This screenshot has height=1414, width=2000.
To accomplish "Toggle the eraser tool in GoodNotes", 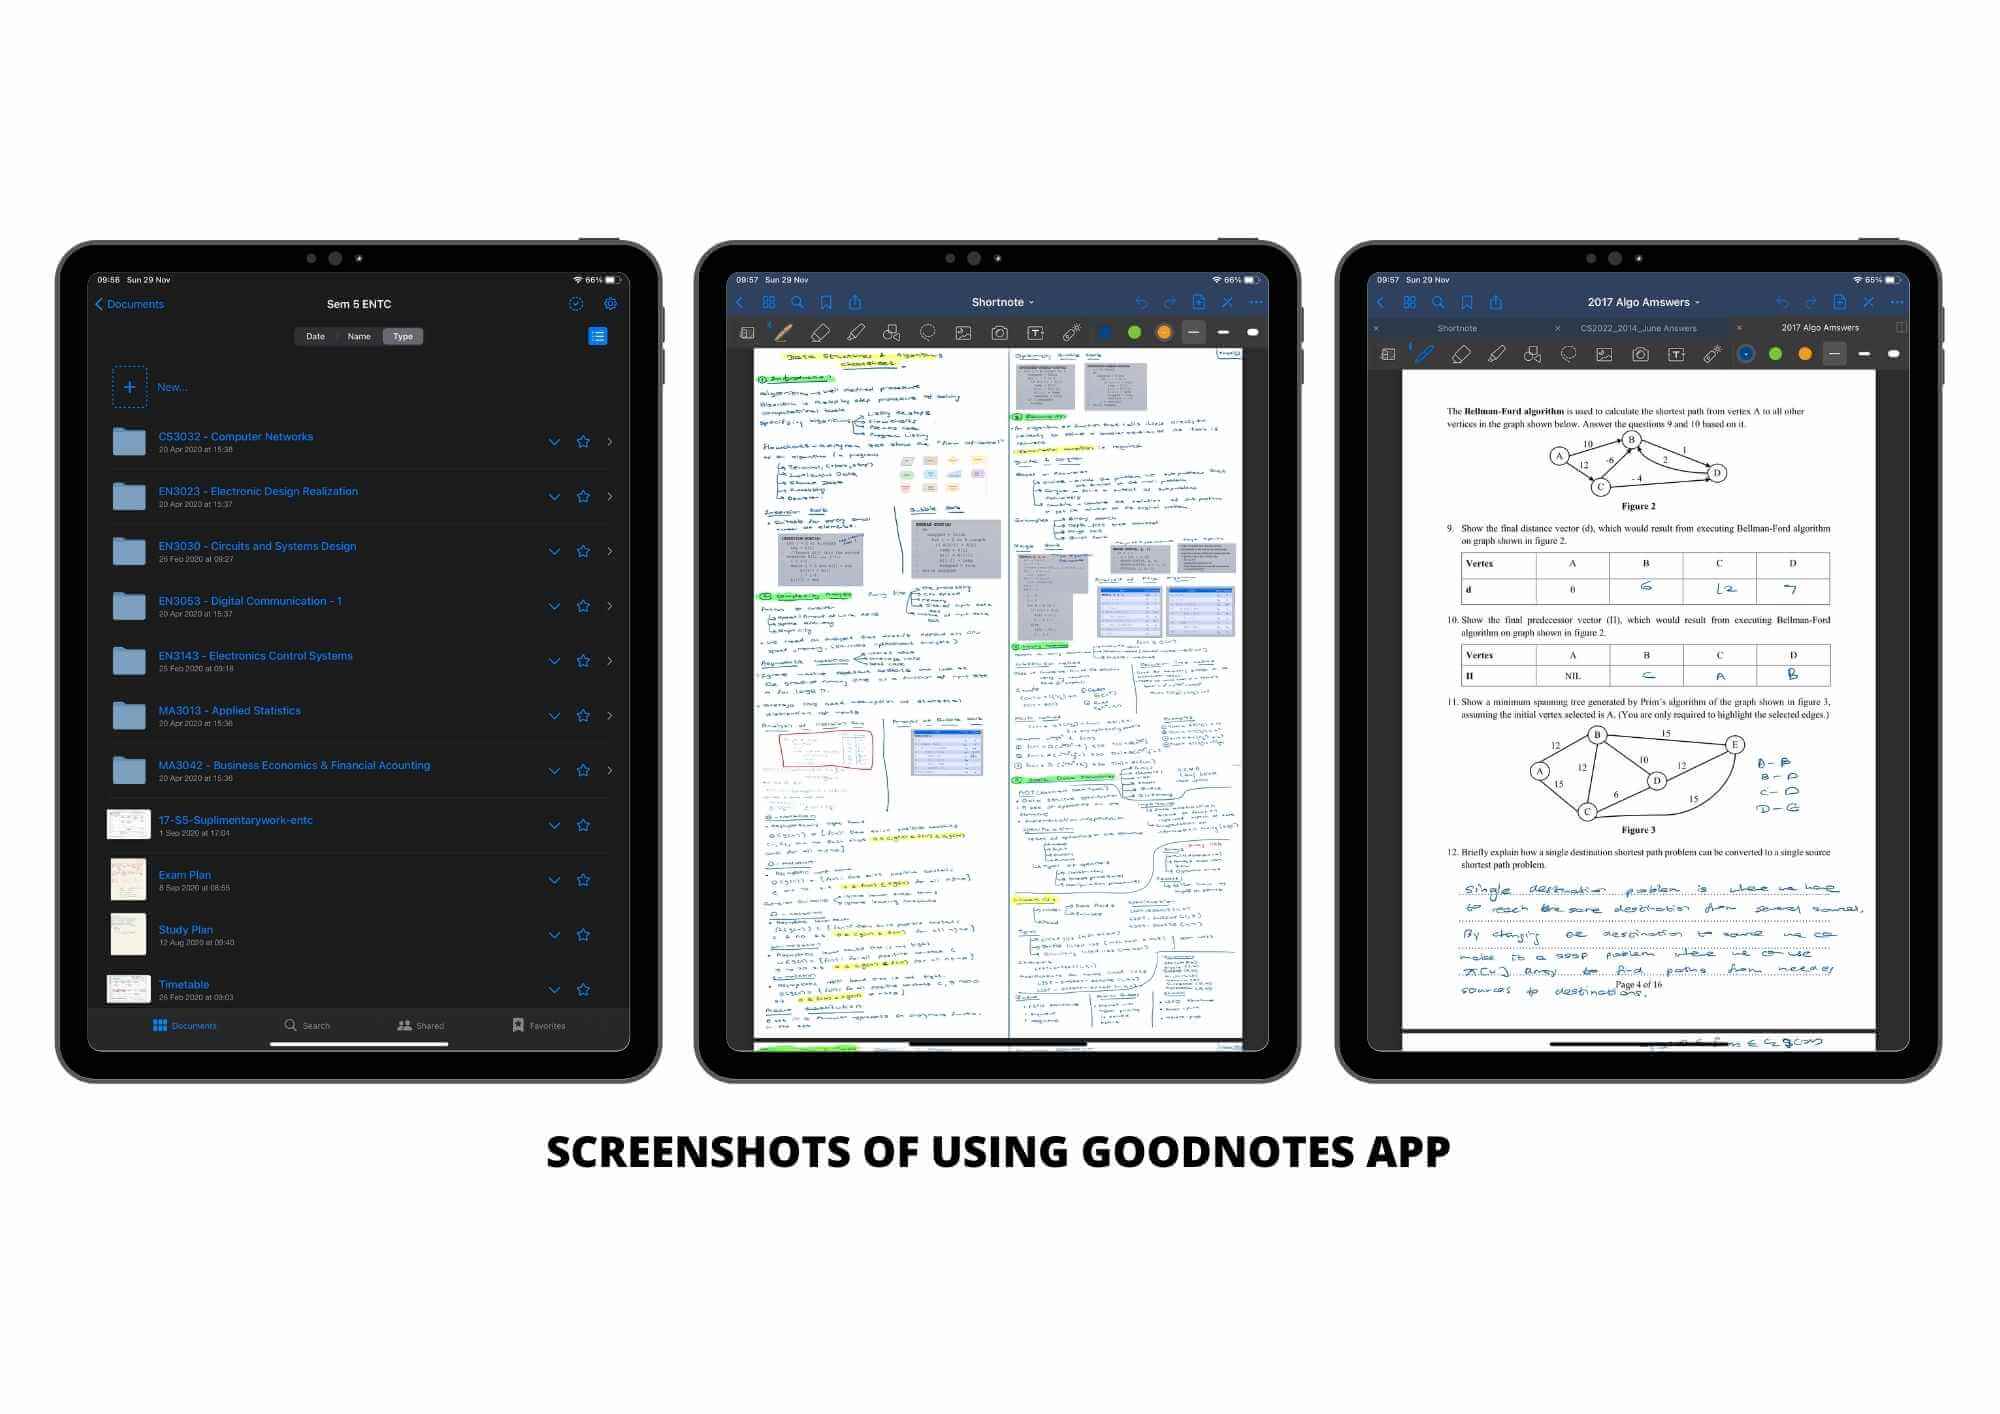I will click(x=820, y=335).
